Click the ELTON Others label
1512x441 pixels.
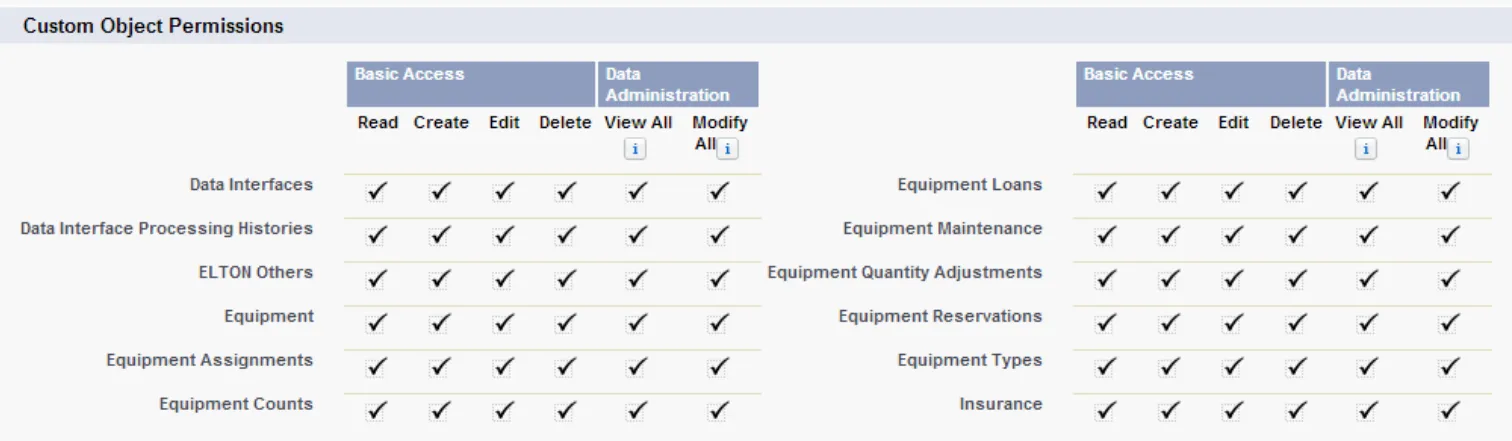[255, 272]
